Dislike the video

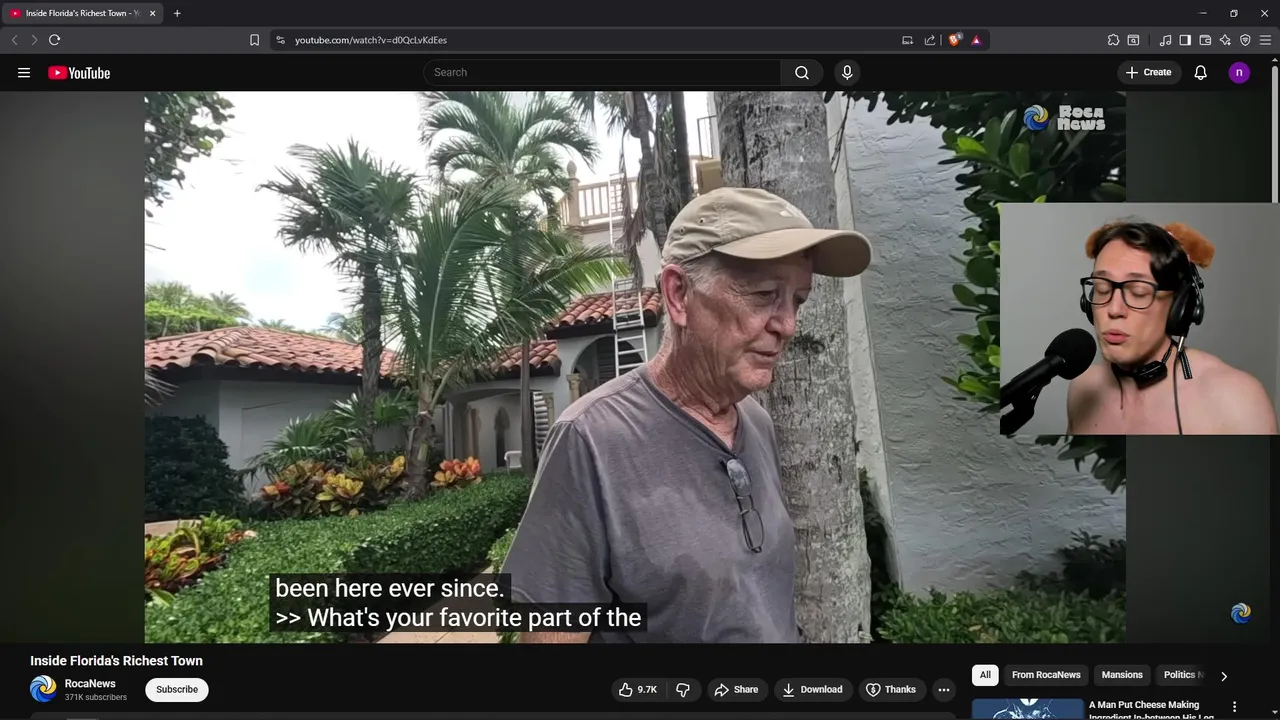tap(683, 689)
